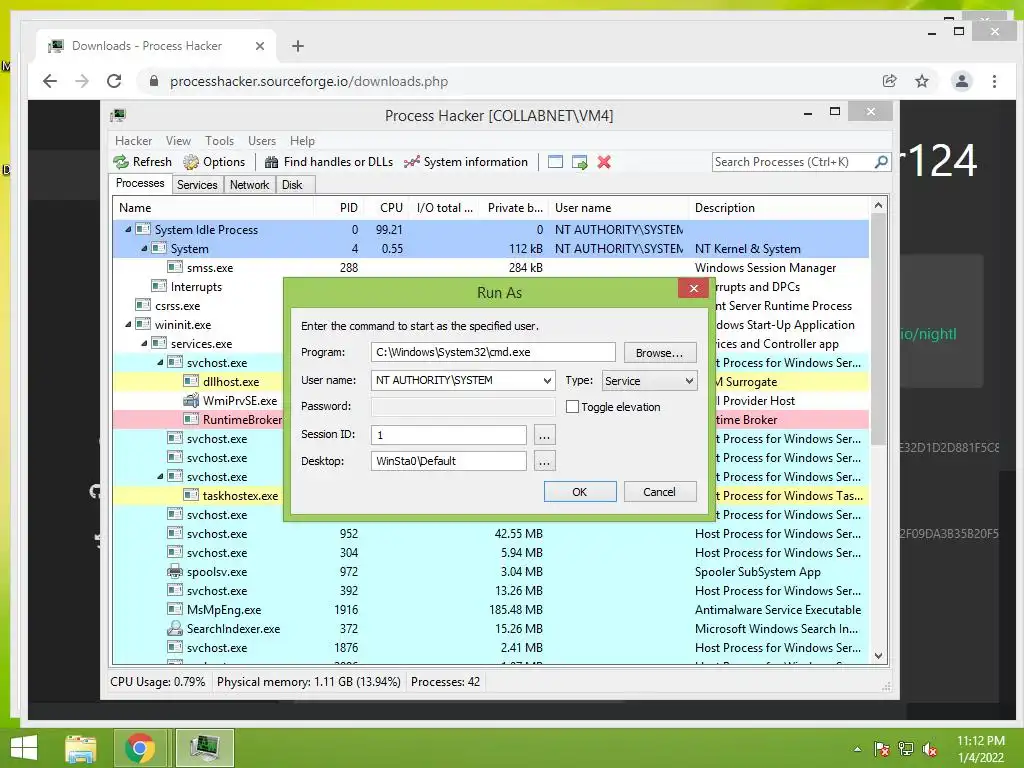Click the MsMpEng.exe process icon
The height and width of the screenshot is (768, 1024).
click(175, 609)
